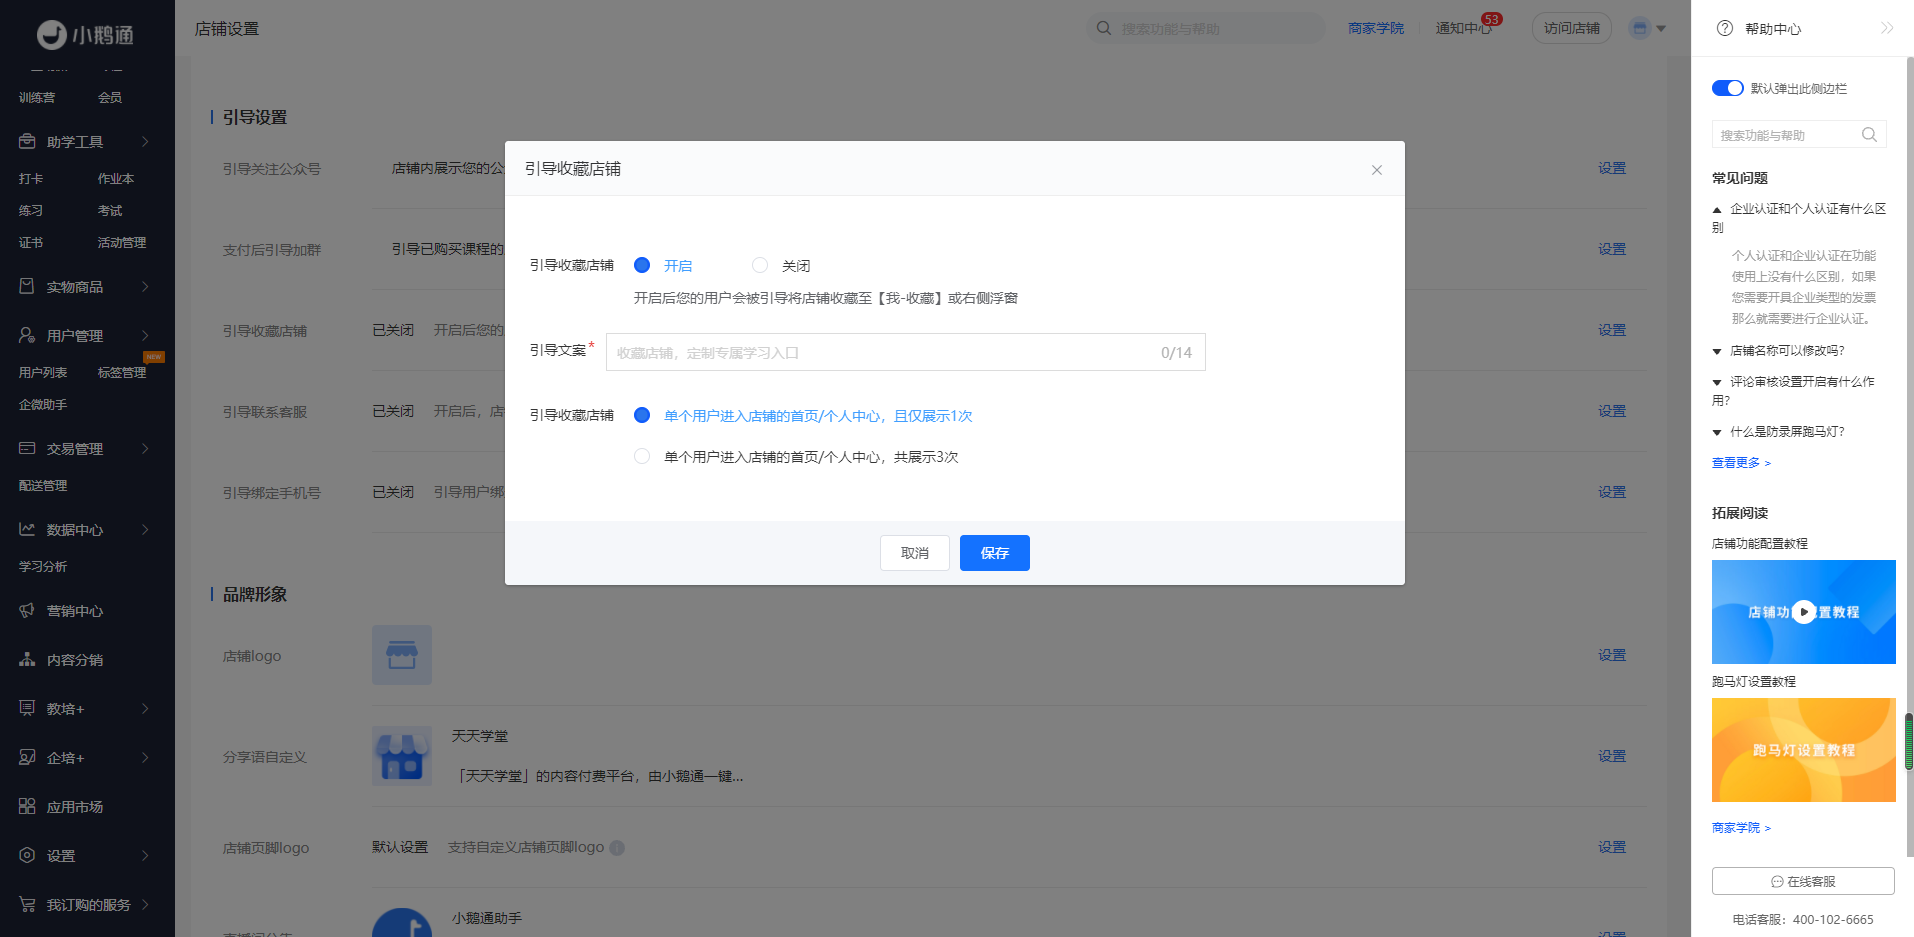Select the 关闭 radio option
This screenshot has height=937, width=1914.
(x=760, y=266)
